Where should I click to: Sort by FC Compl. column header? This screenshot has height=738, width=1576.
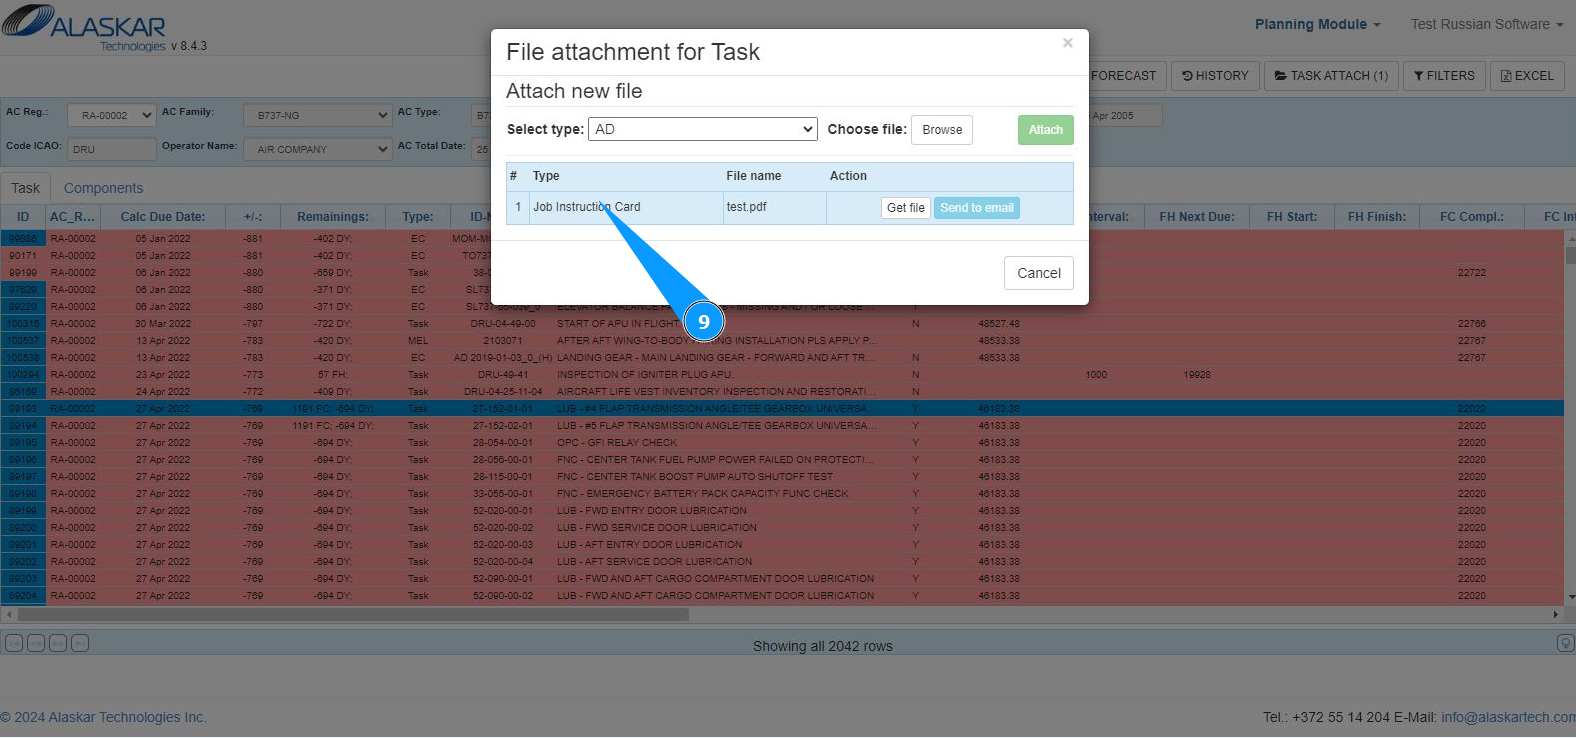point(1472,217)
